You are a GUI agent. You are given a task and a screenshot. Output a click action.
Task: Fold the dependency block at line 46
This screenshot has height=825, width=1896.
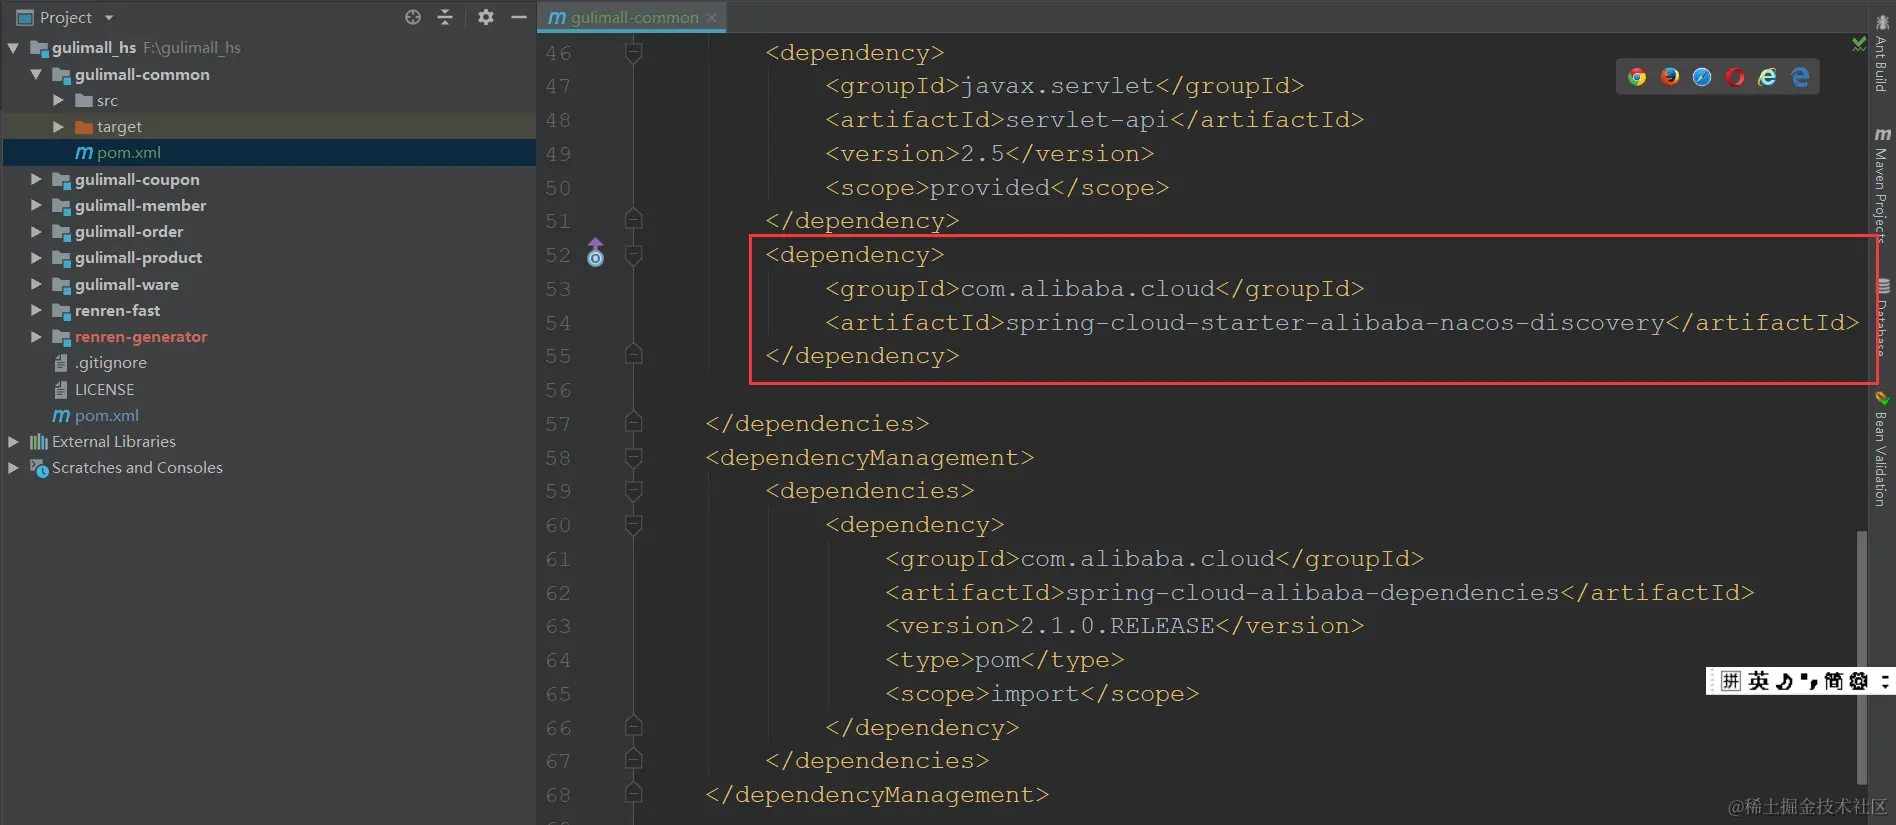(x=633, y=53)
